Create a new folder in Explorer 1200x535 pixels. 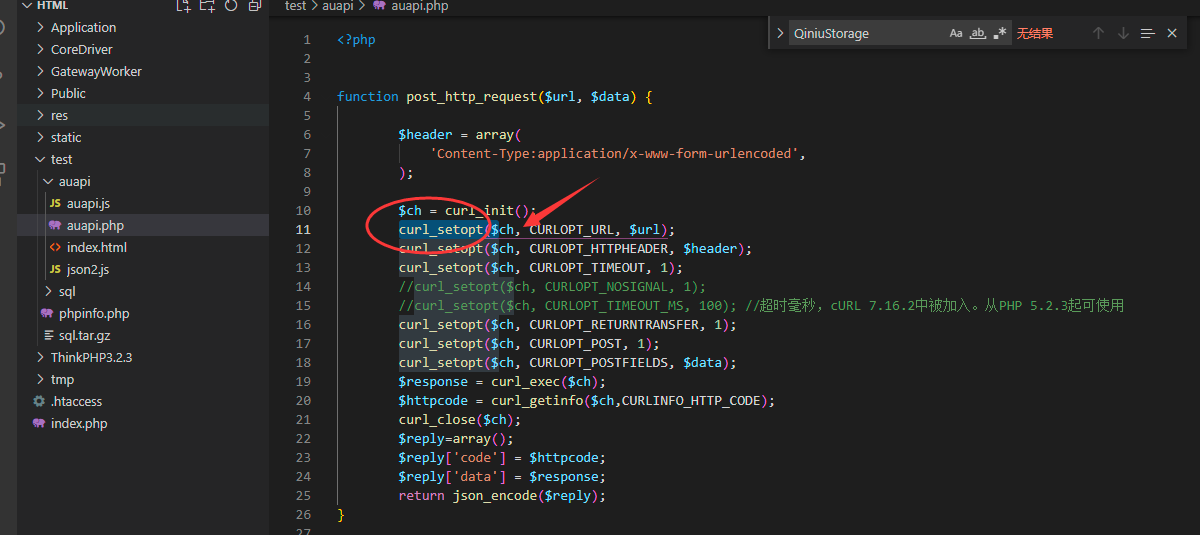click(206, 6)
